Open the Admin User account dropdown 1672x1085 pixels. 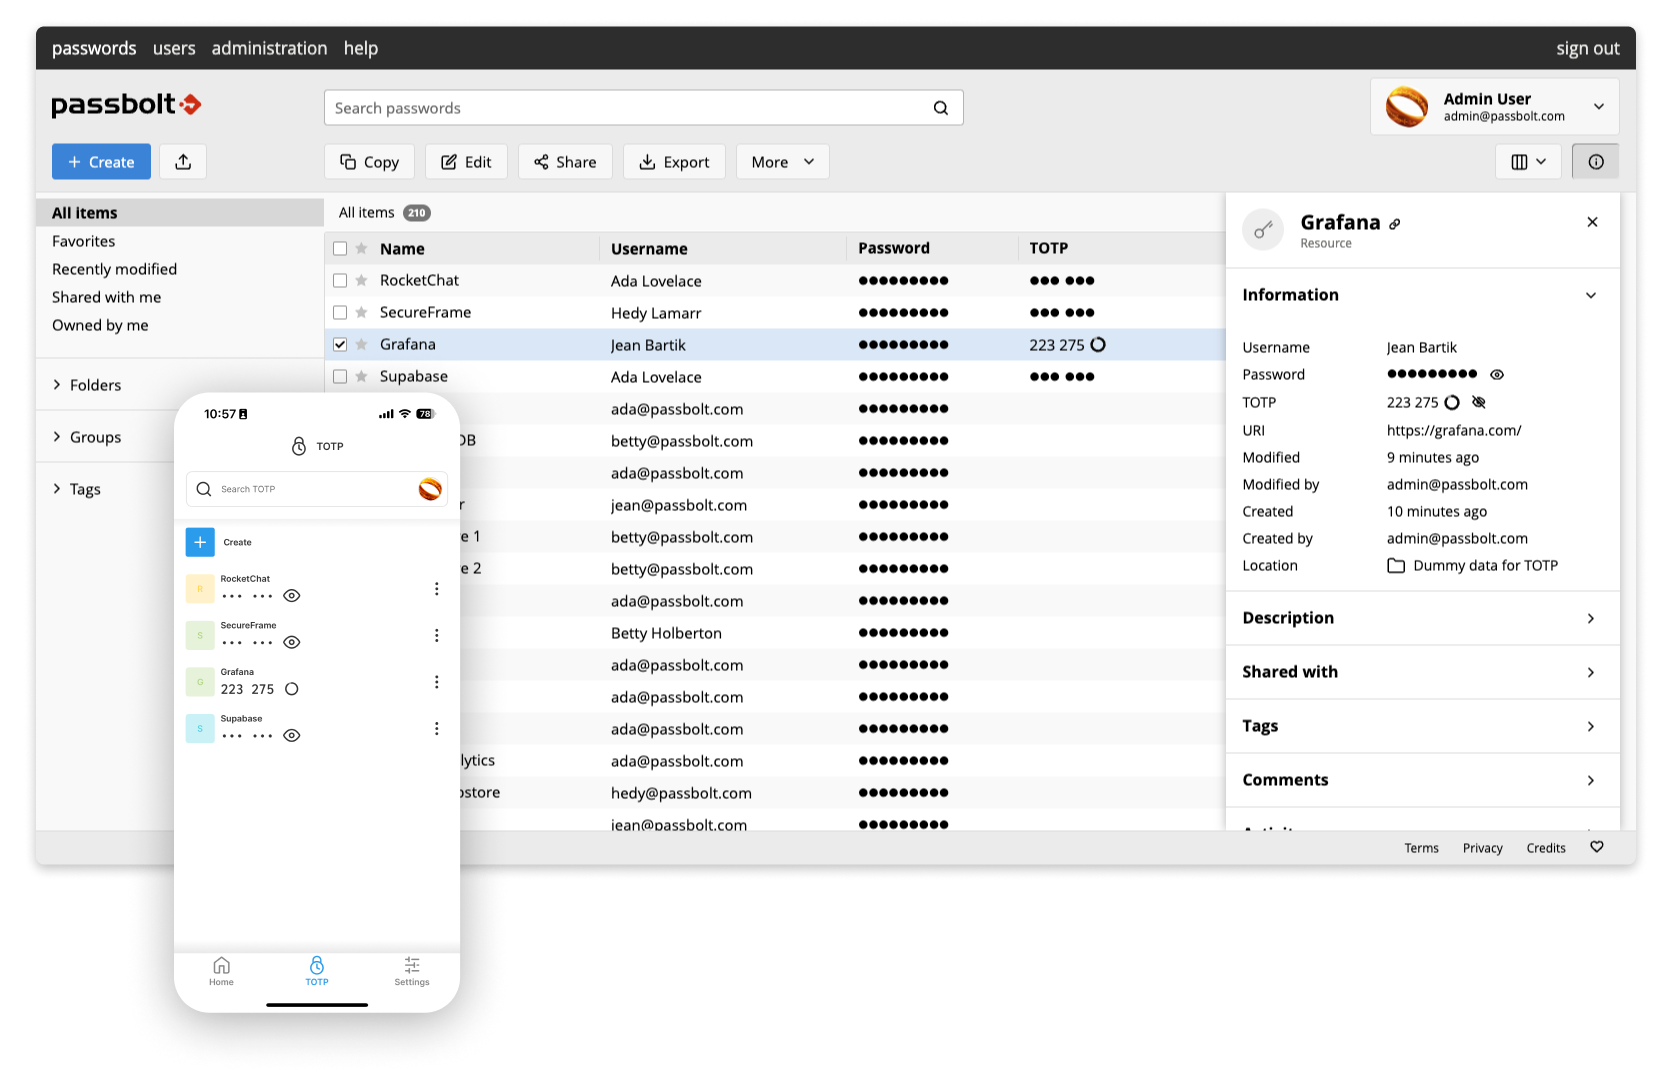[1494, 106]
